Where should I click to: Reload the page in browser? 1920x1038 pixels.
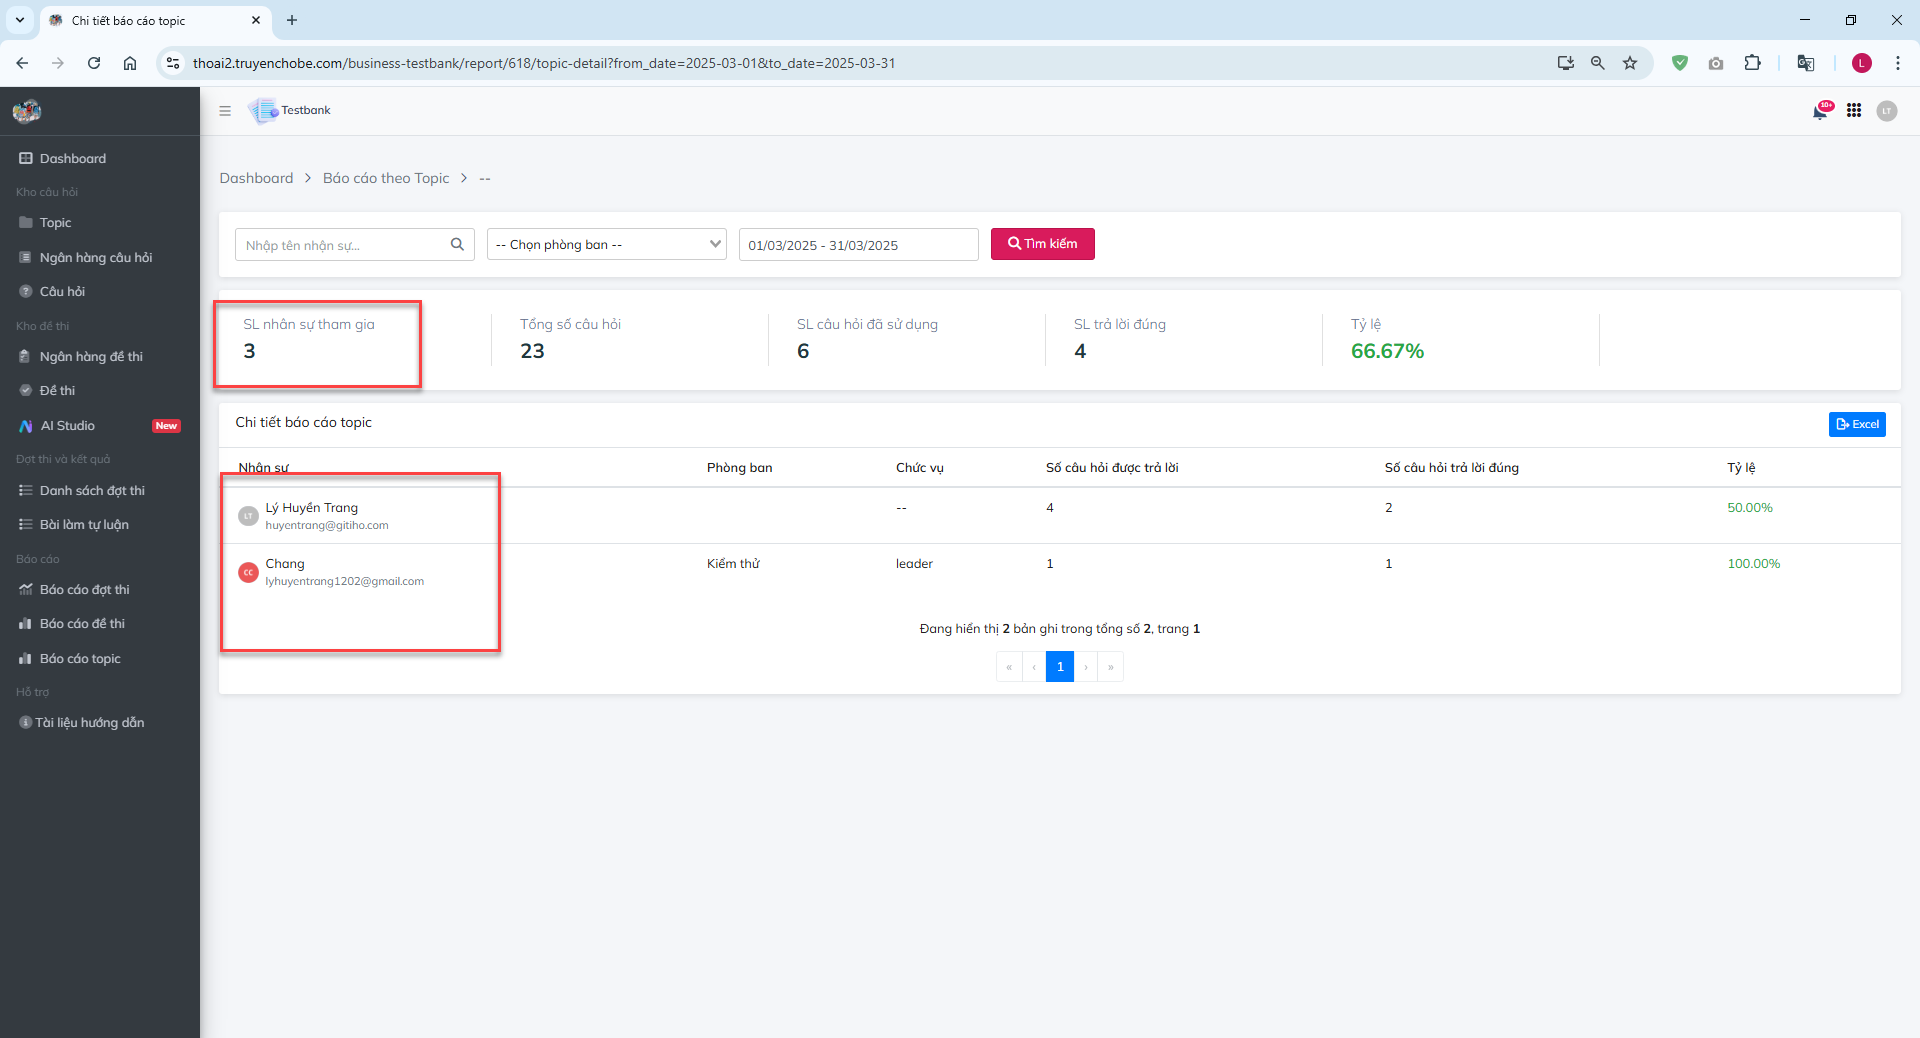(x=94, y=63)
